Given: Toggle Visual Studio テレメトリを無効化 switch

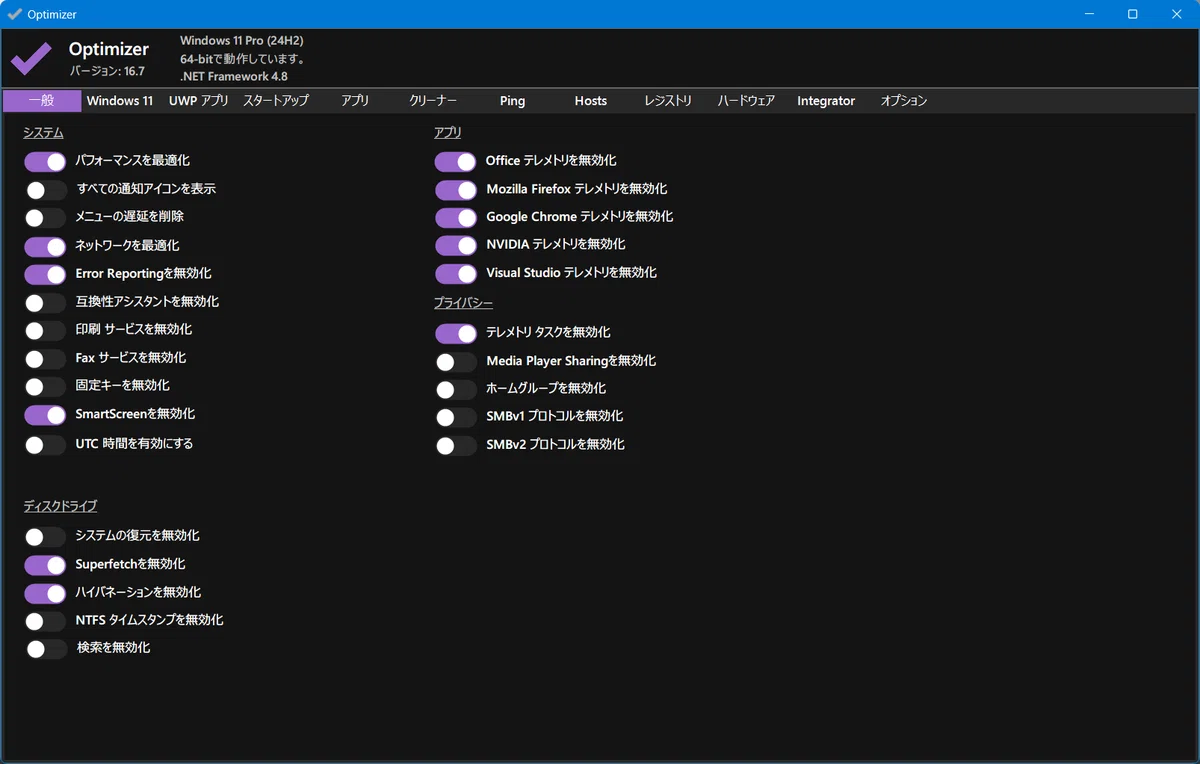Looking at the screenshot, I should coord(455,273).
